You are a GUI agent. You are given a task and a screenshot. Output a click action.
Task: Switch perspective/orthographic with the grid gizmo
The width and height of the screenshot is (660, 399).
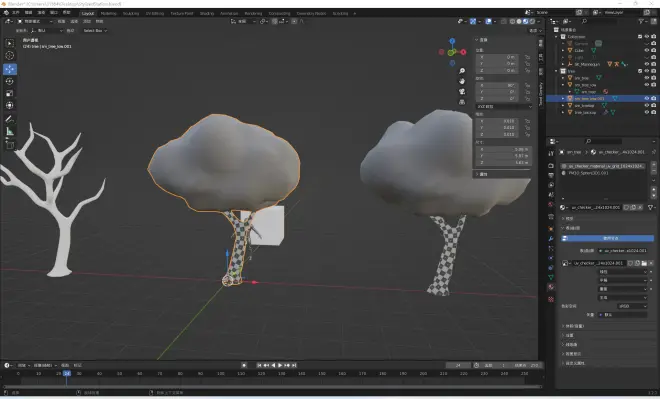(462, 101)
